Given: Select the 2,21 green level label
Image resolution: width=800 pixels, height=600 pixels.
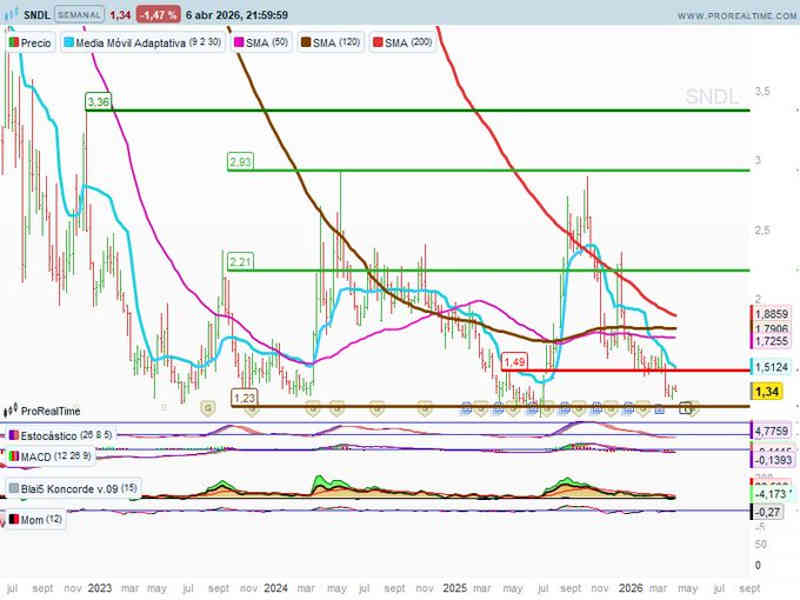Looking at the screenshot, I should pos(240,261).
